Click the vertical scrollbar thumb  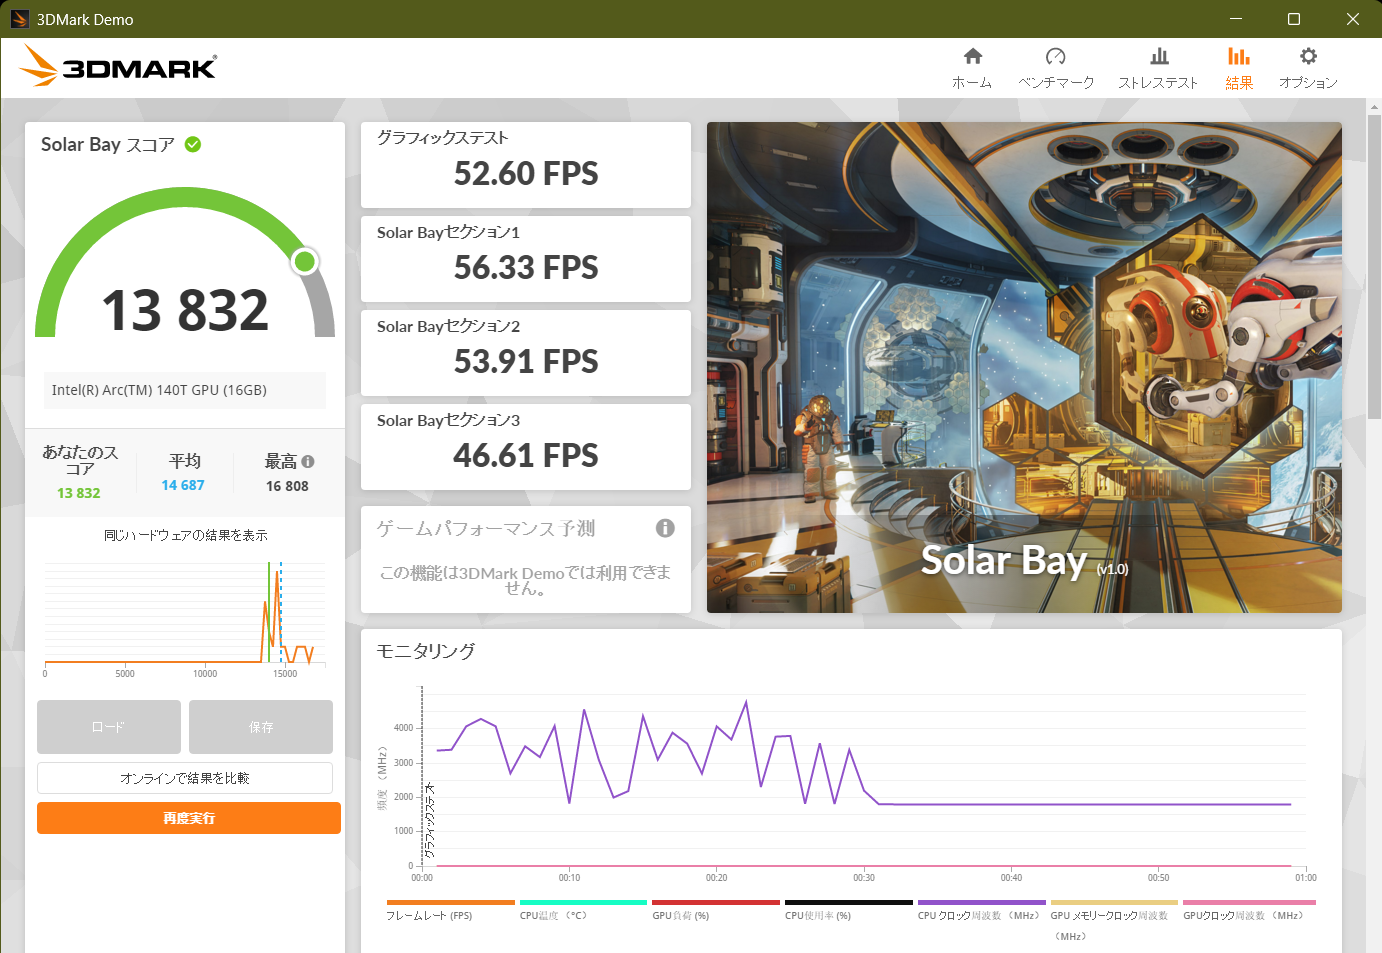tap(1374, 268)
